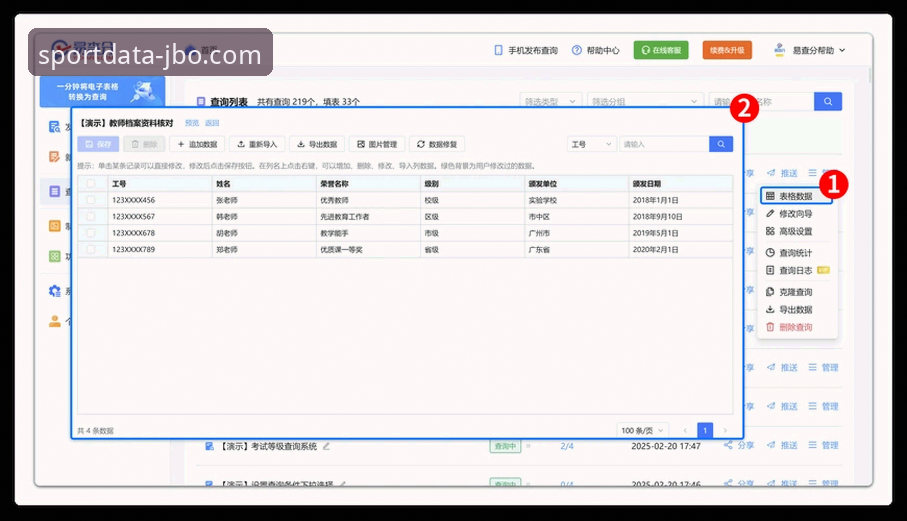The height and width of the screenshot is (521, 907).
Task: Click the 一分钟将电子表格转换为查询 banner
Action: [x=102, y=91]
